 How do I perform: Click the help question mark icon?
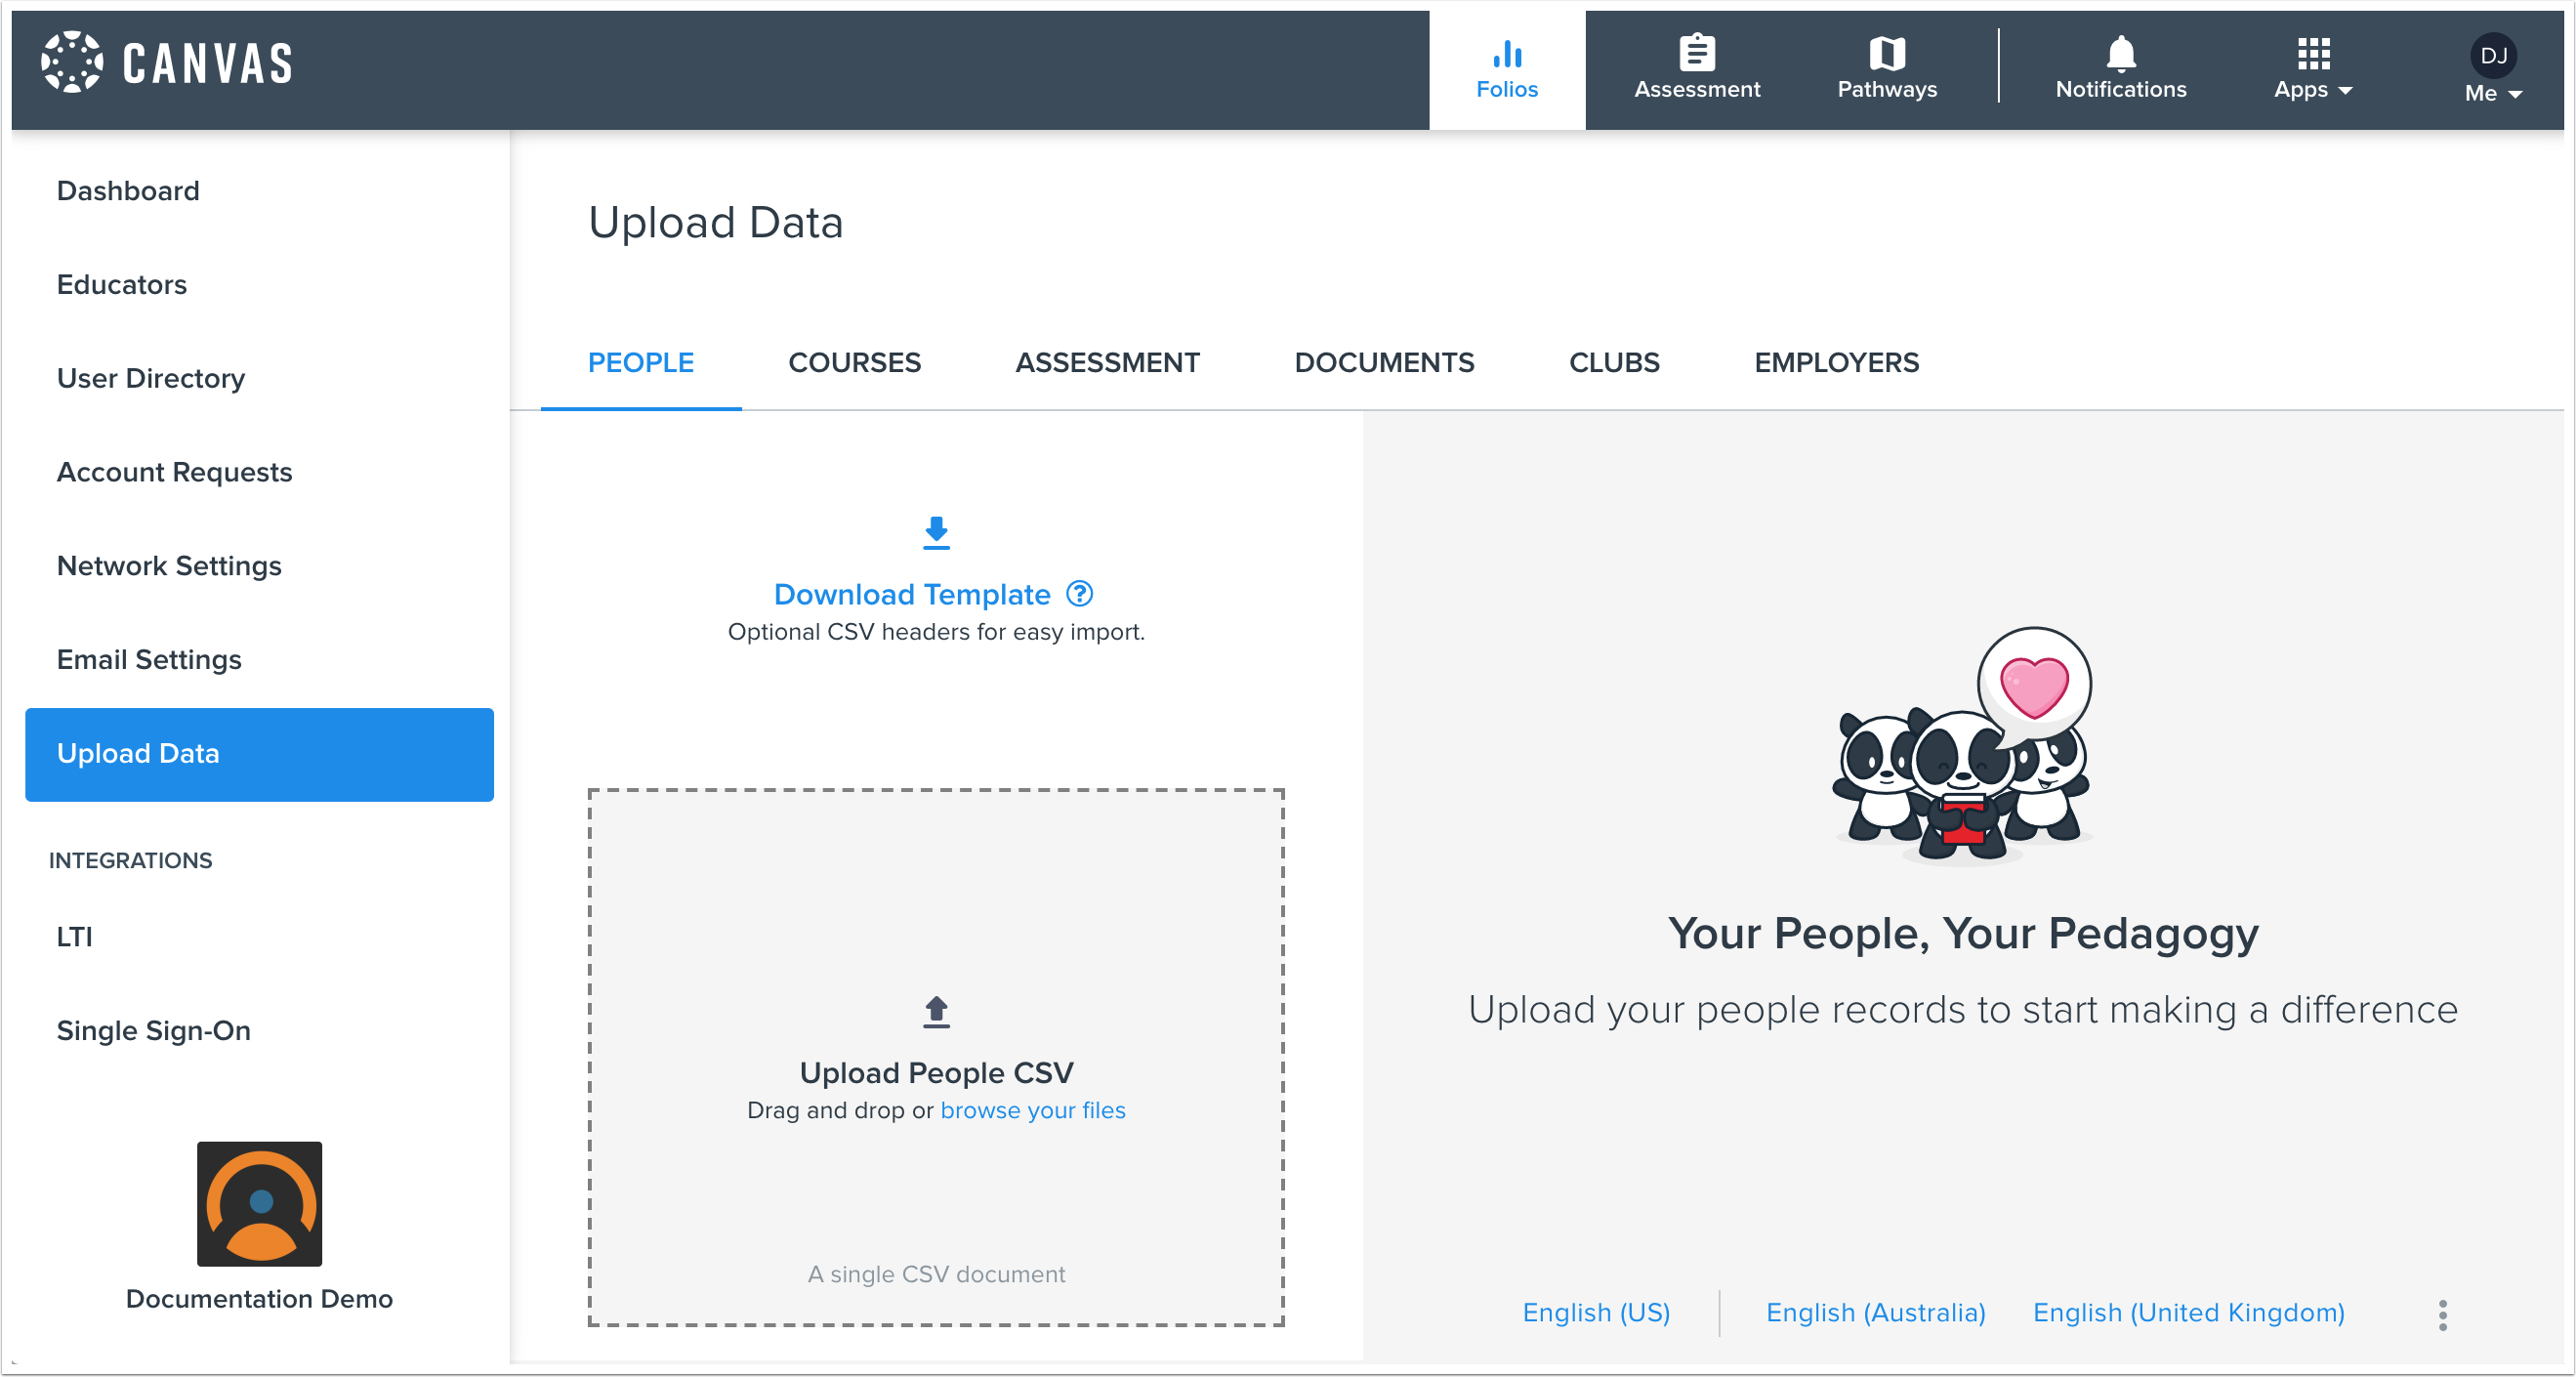pyautogui.click(x=1079, y=594)
